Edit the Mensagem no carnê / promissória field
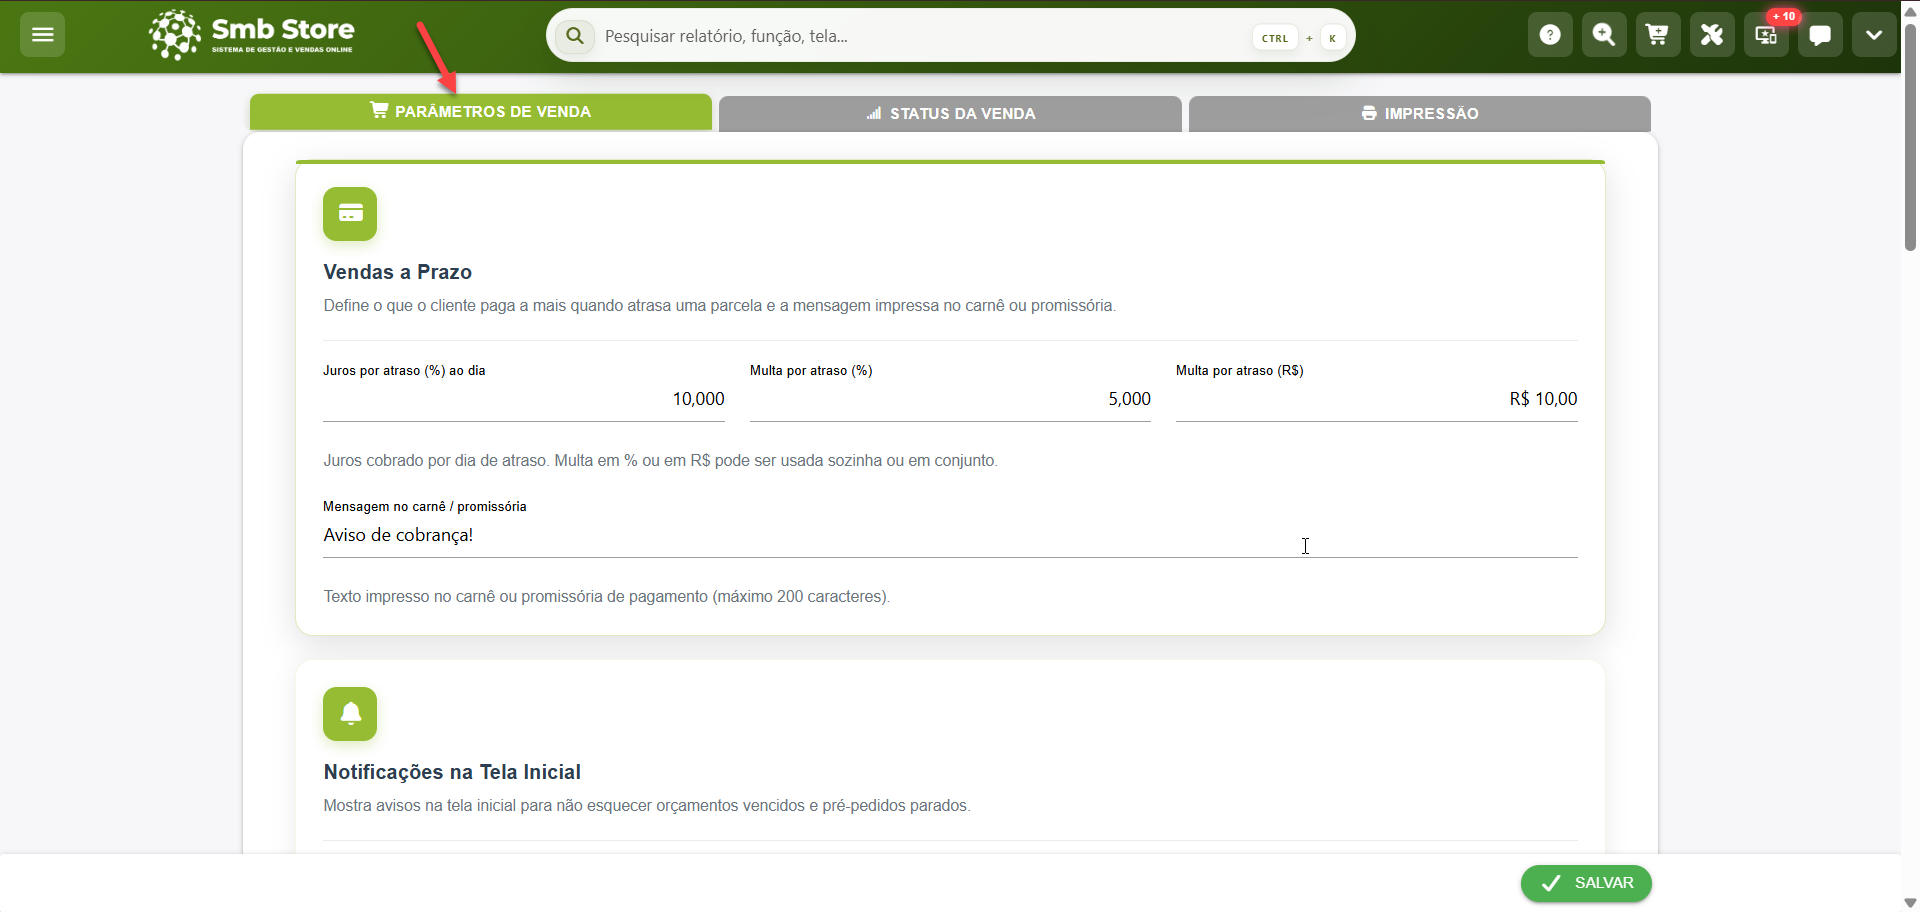Screen dimensions: 1920x912 point(950,536)
